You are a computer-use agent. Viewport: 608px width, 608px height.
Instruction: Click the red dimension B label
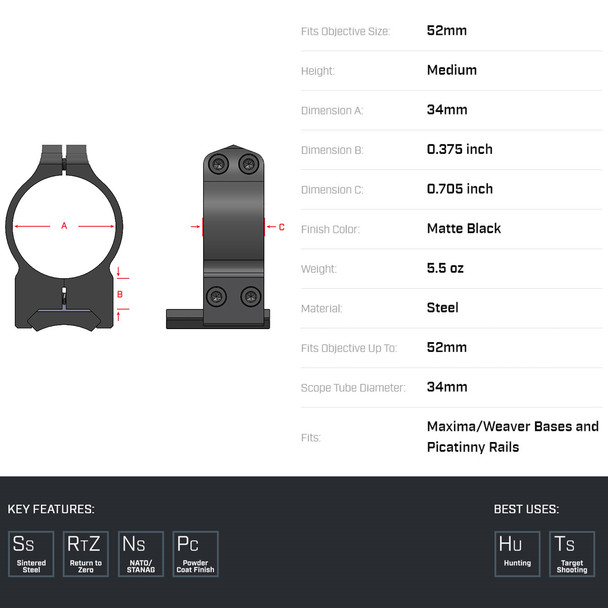[x=120, y=294]
